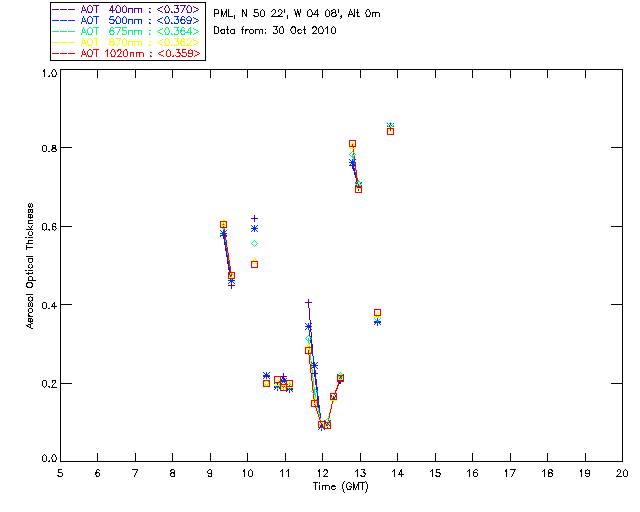Click the x-axis tick label '14'
Image resolution: width=640 pixels, height=512 pixels.
(x=398, y=473)
